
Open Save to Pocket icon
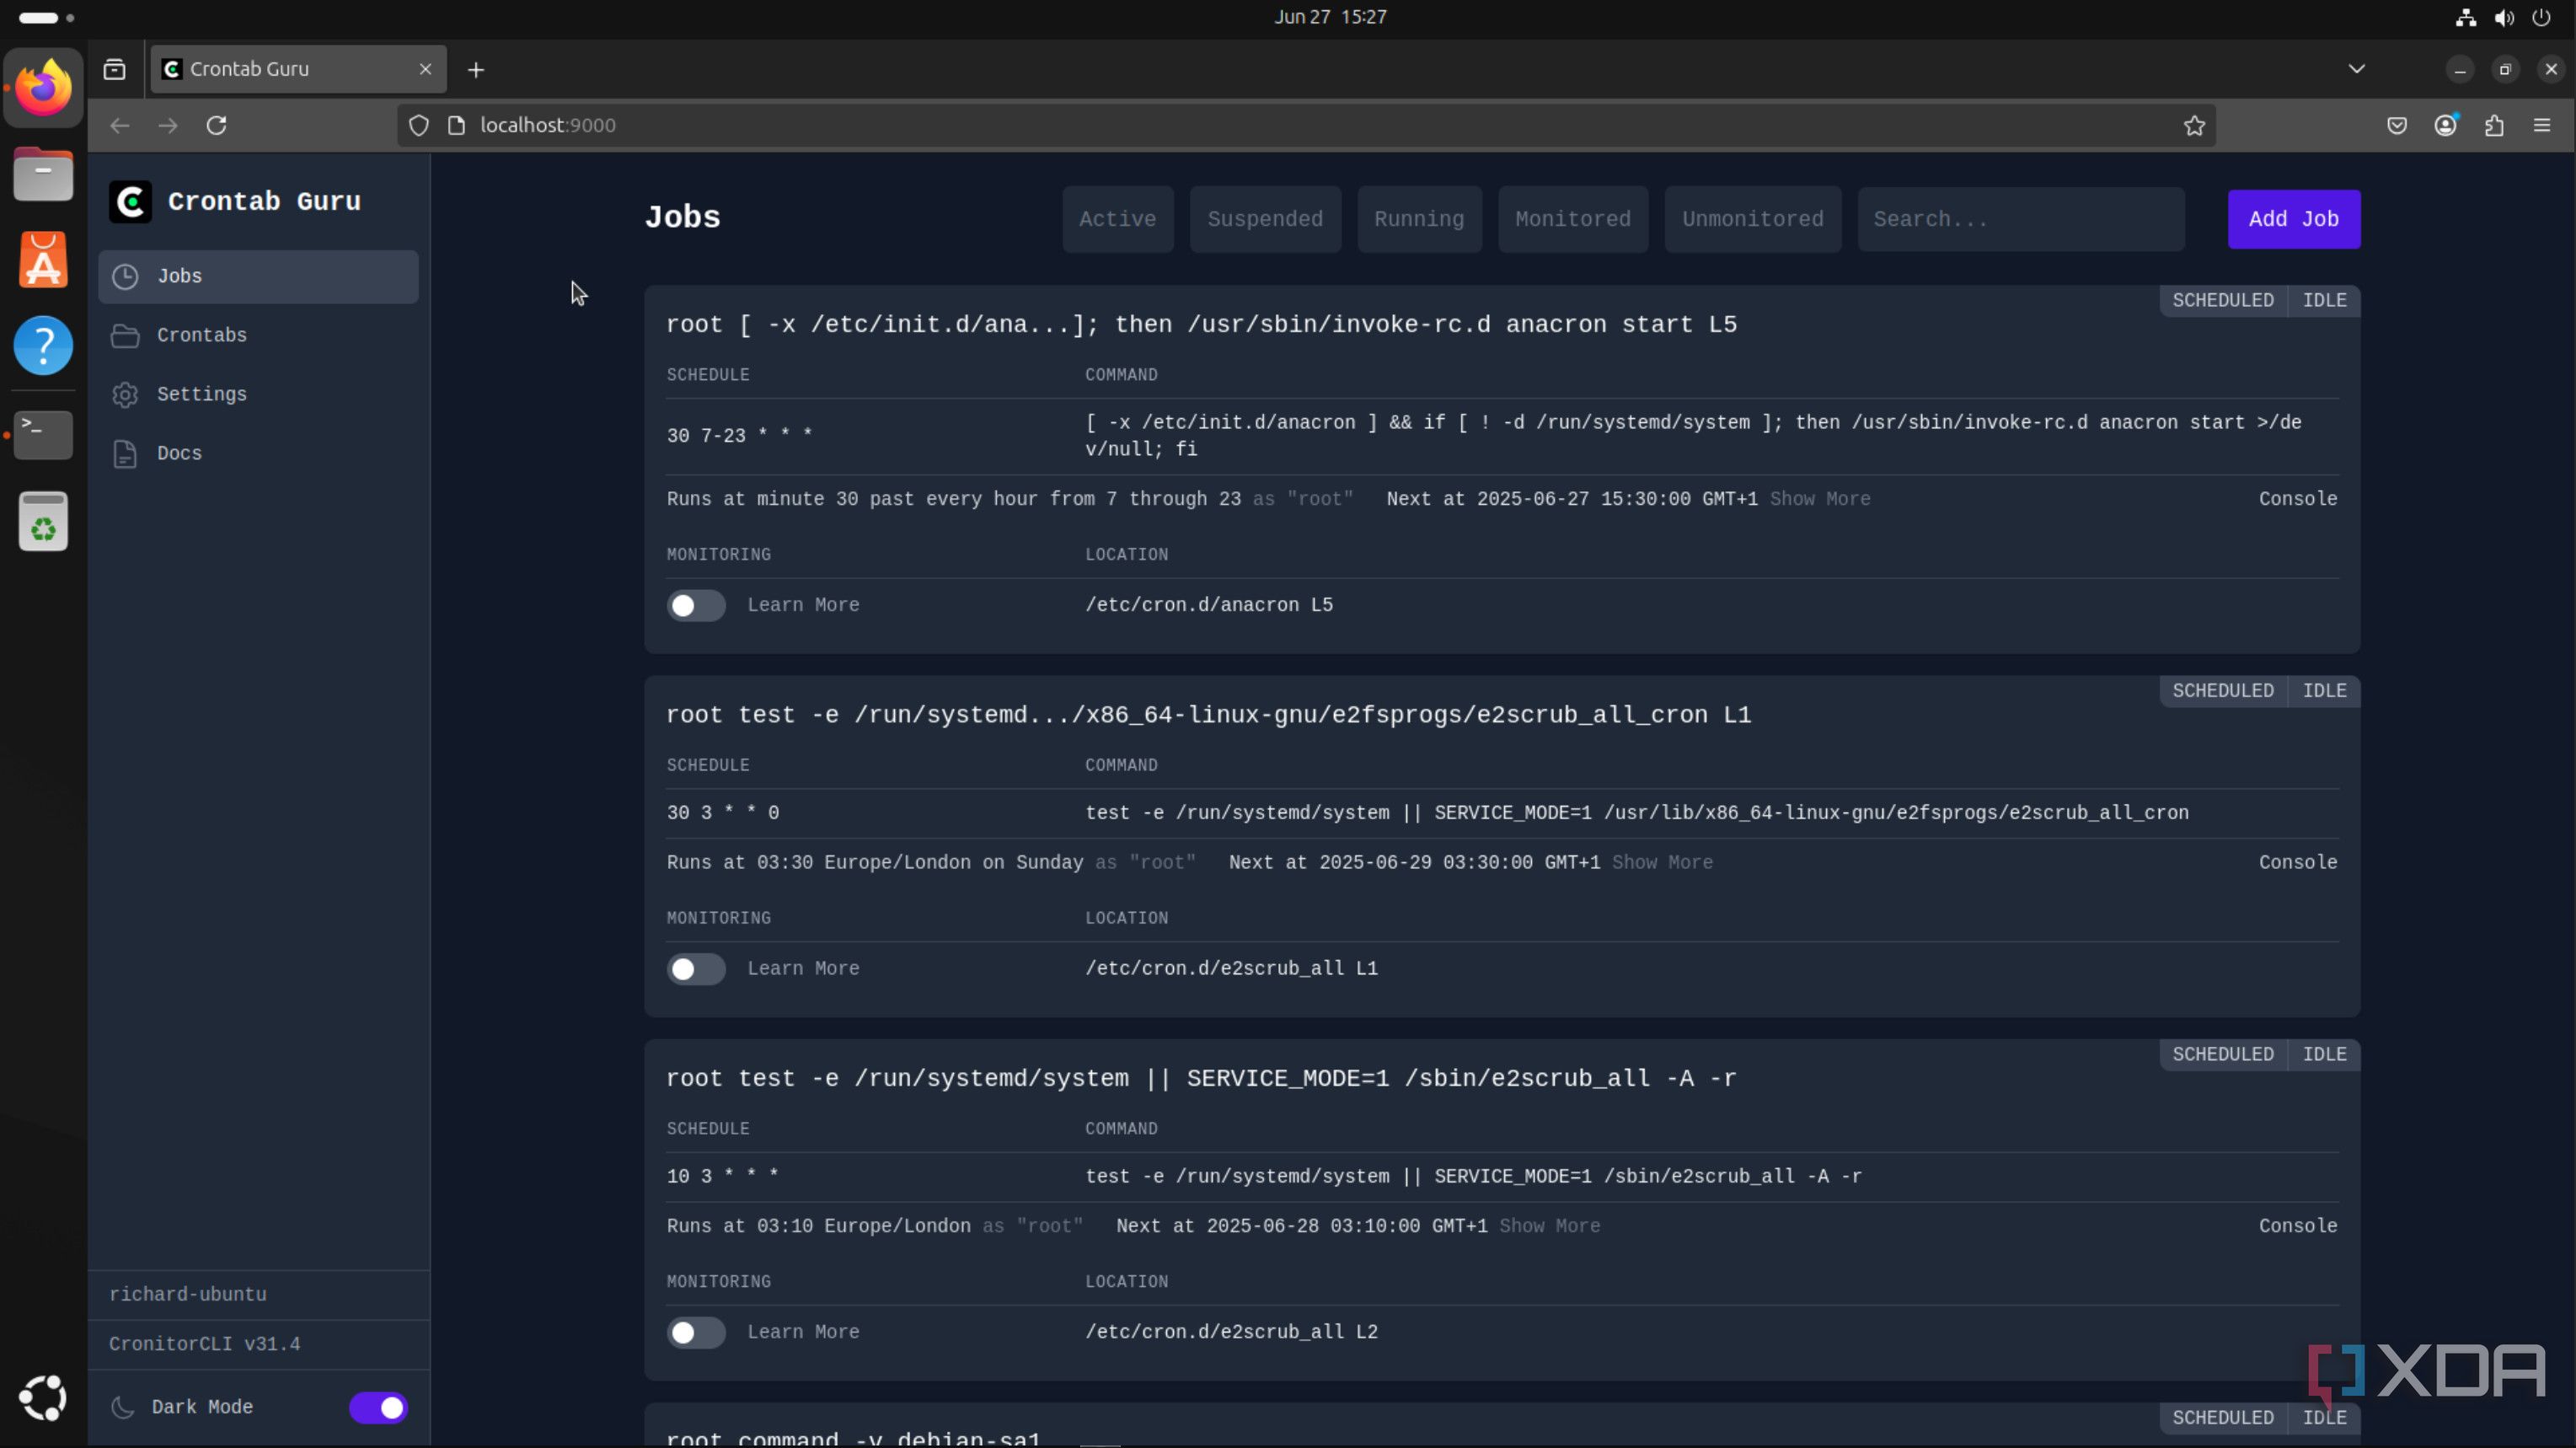point(2397,125)
